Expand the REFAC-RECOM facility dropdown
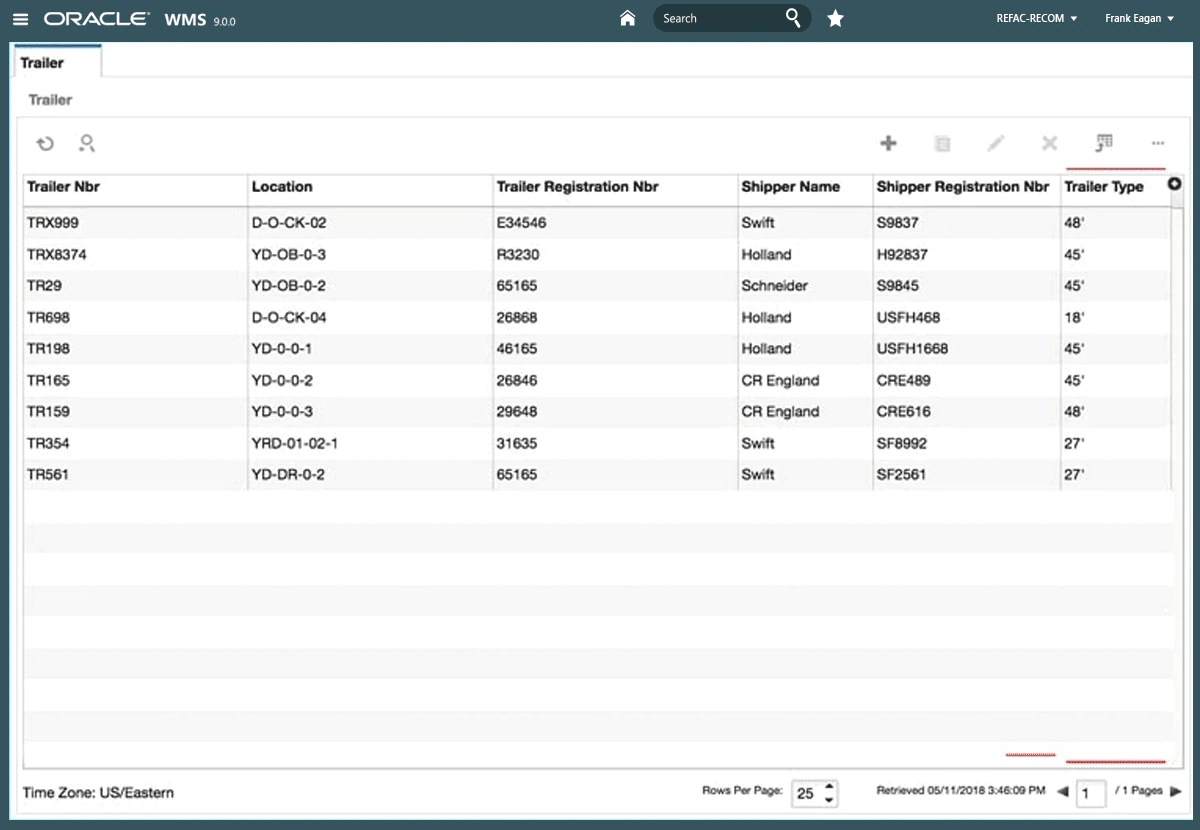Screen dimensions: 1200x830 [1037, 18]
